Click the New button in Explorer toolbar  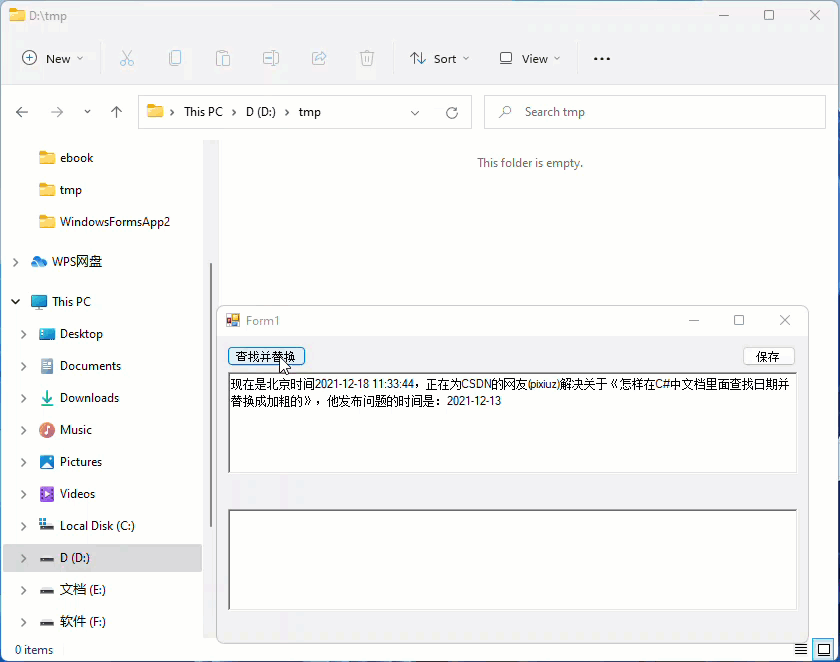(x=52, y=58)
